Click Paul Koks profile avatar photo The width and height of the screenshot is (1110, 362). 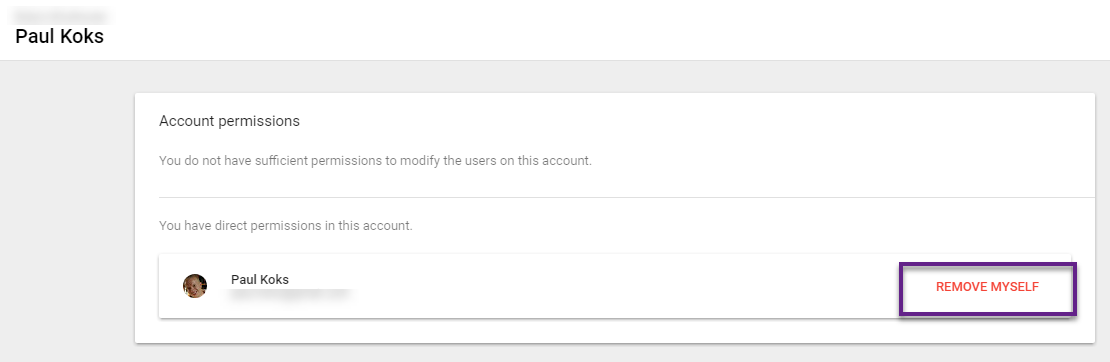[195, 286]
